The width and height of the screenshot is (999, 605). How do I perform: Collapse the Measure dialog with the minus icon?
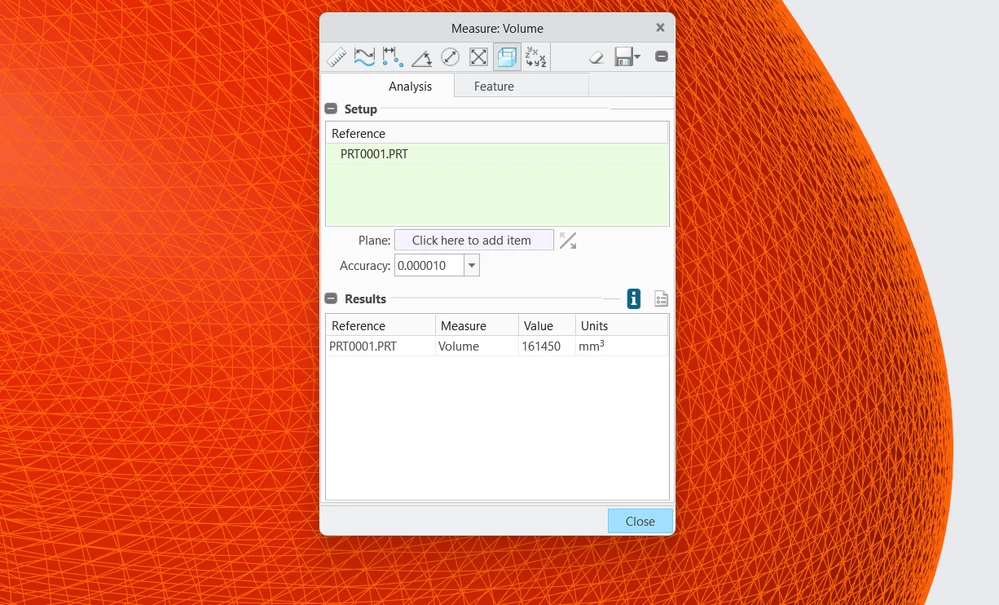pos(661,56)
